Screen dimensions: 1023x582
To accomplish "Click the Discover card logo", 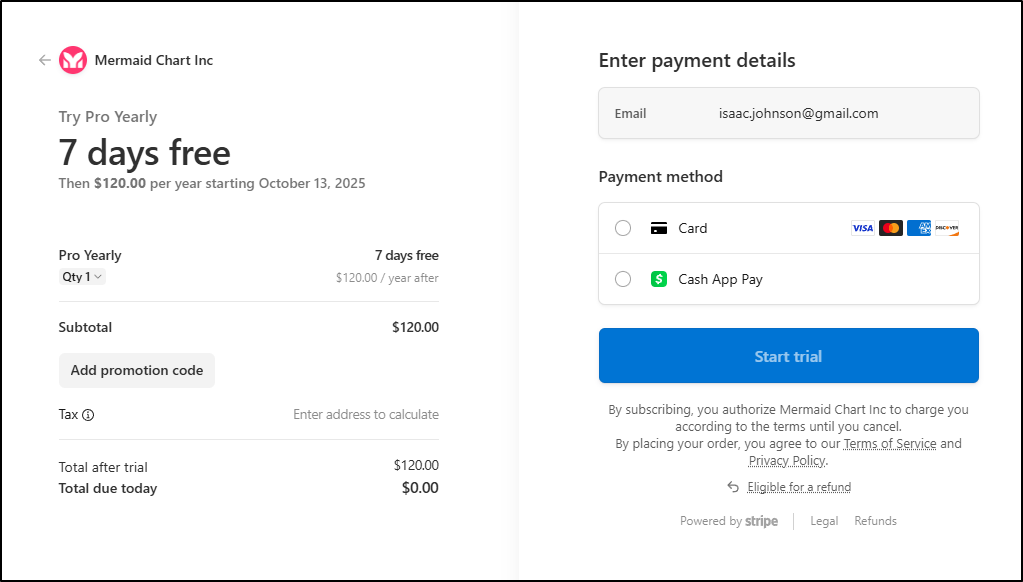I will [946, 228].
